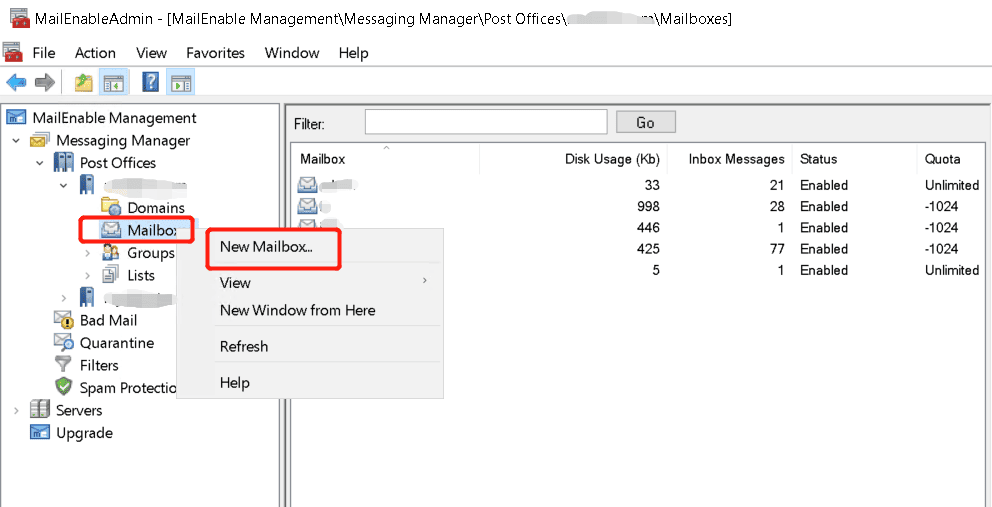Select the Bad Mail icon in tree
This screenshot has height=507, width=992.
point(63,320)
